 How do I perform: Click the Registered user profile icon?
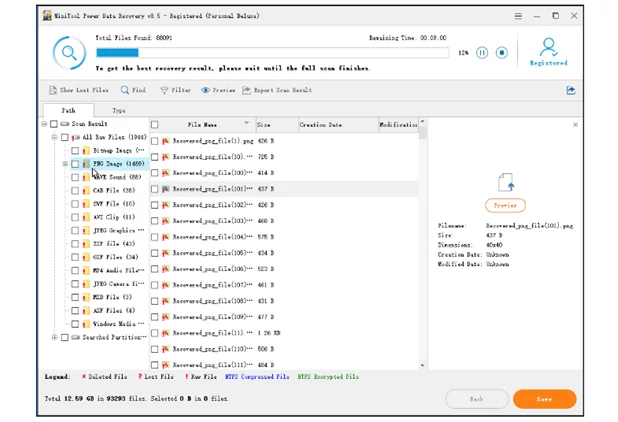click(x=548, y=47)
